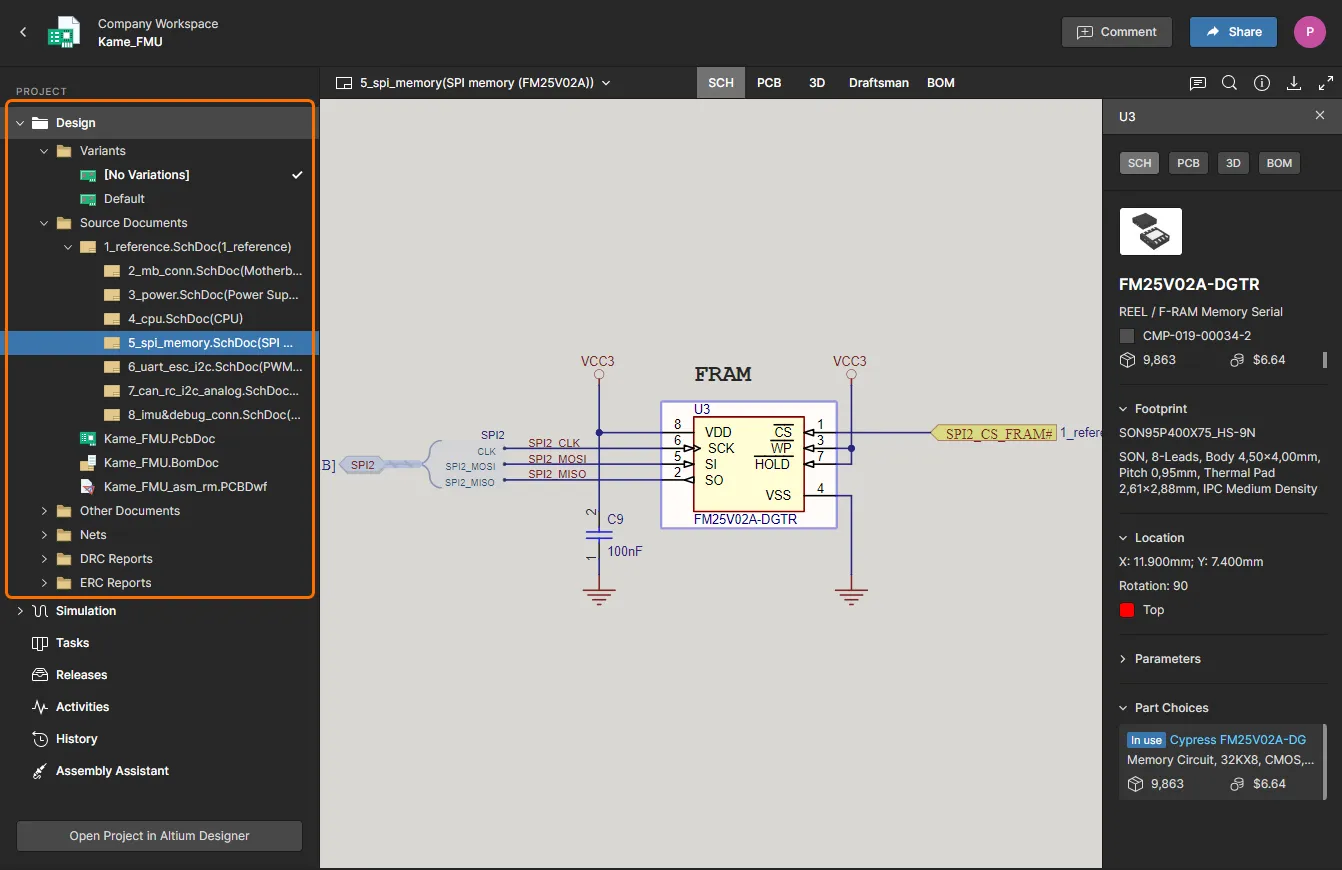Open the comments panel icon in toolbar
Screen dimensions: 1342x870
coord(1197,83)
